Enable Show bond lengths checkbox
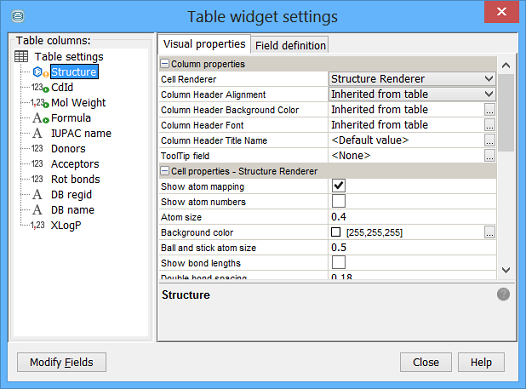Screen dimensions: 526x389 [x=338, y=262]
